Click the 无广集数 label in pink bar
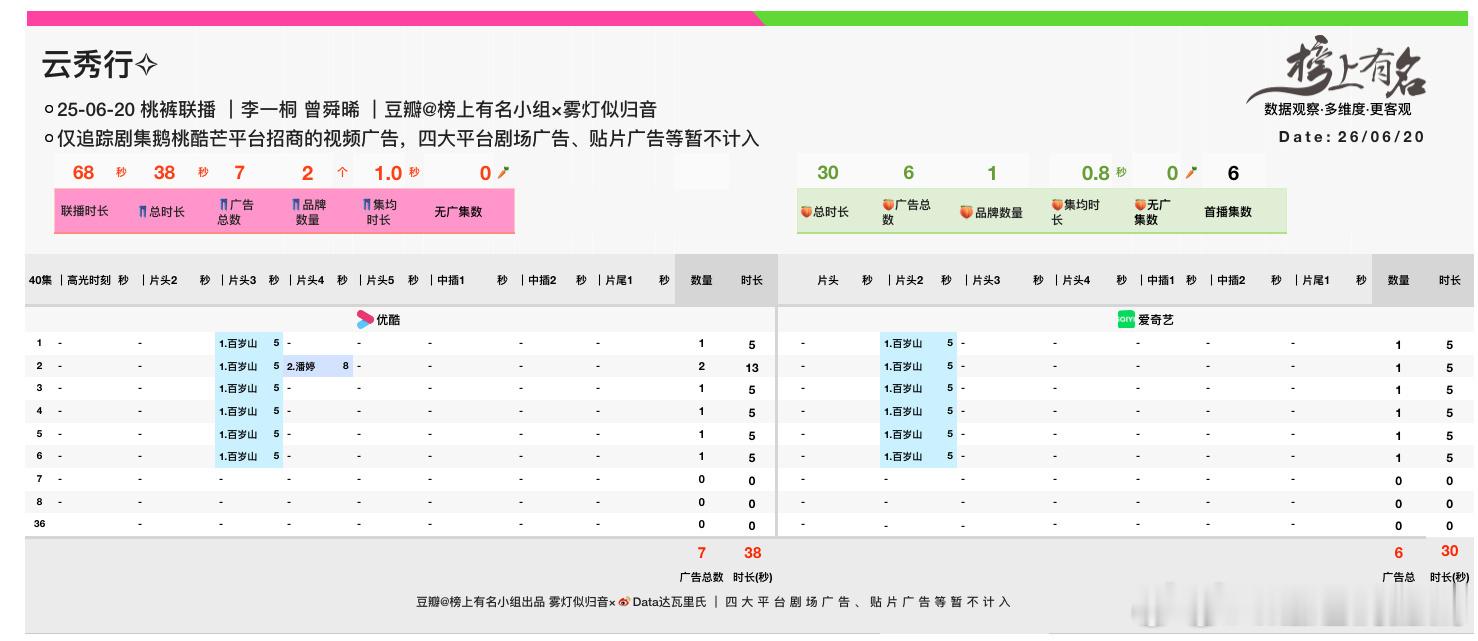This screenshot has height=641, width=1478. point(458,212)
